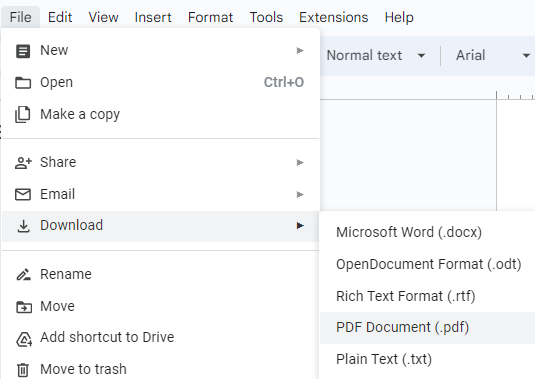Open the View menu

pos(103,17)
